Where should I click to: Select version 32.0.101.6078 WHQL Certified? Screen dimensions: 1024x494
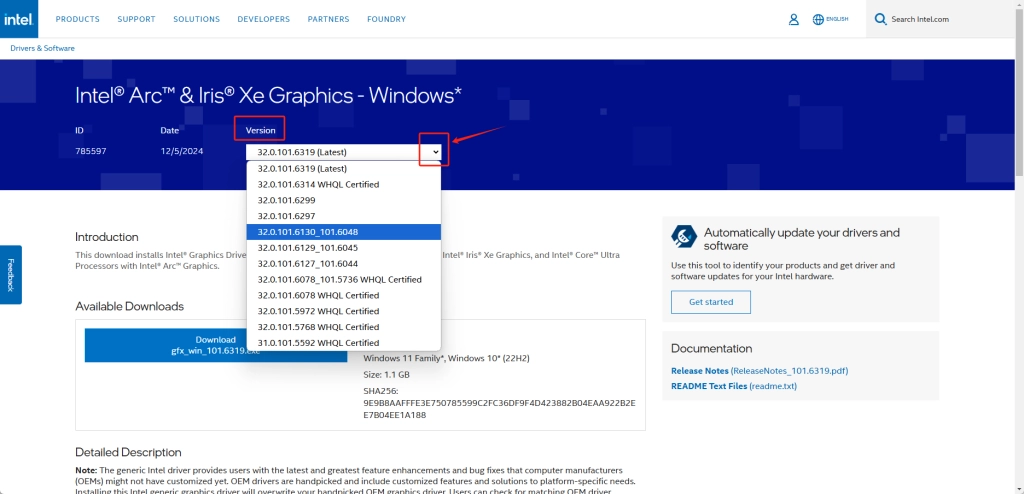344,295
